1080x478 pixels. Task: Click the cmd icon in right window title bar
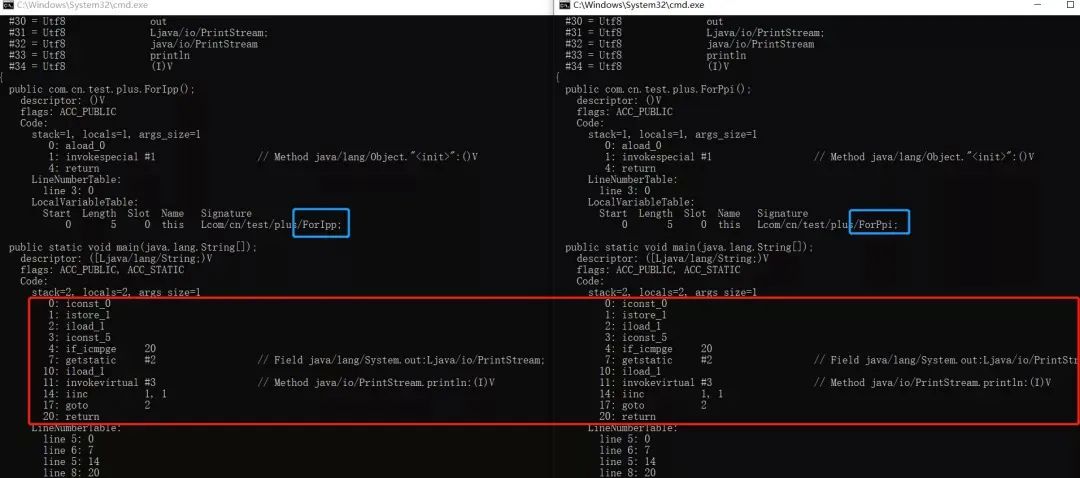point(564,5)
